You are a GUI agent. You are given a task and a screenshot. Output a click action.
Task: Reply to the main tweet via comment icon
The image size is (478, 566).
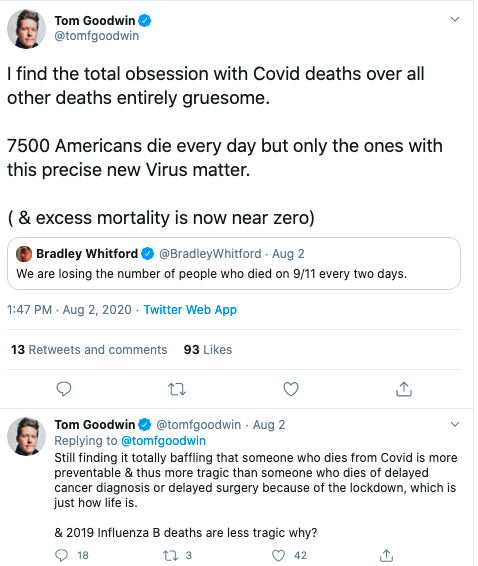pos(64,389)
